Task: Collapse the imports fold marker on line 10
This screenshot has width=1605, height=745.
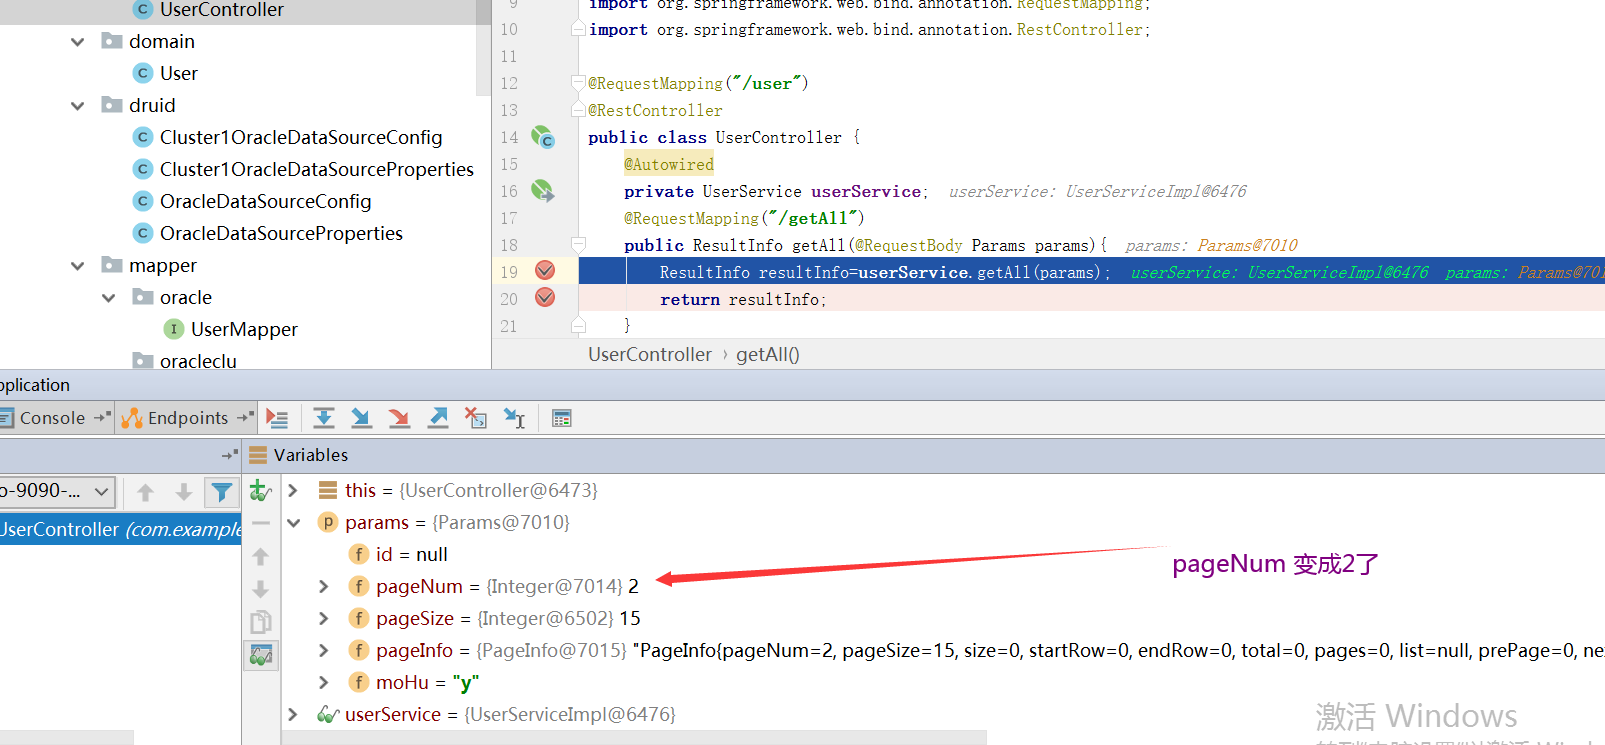Action: click(578, 29)
